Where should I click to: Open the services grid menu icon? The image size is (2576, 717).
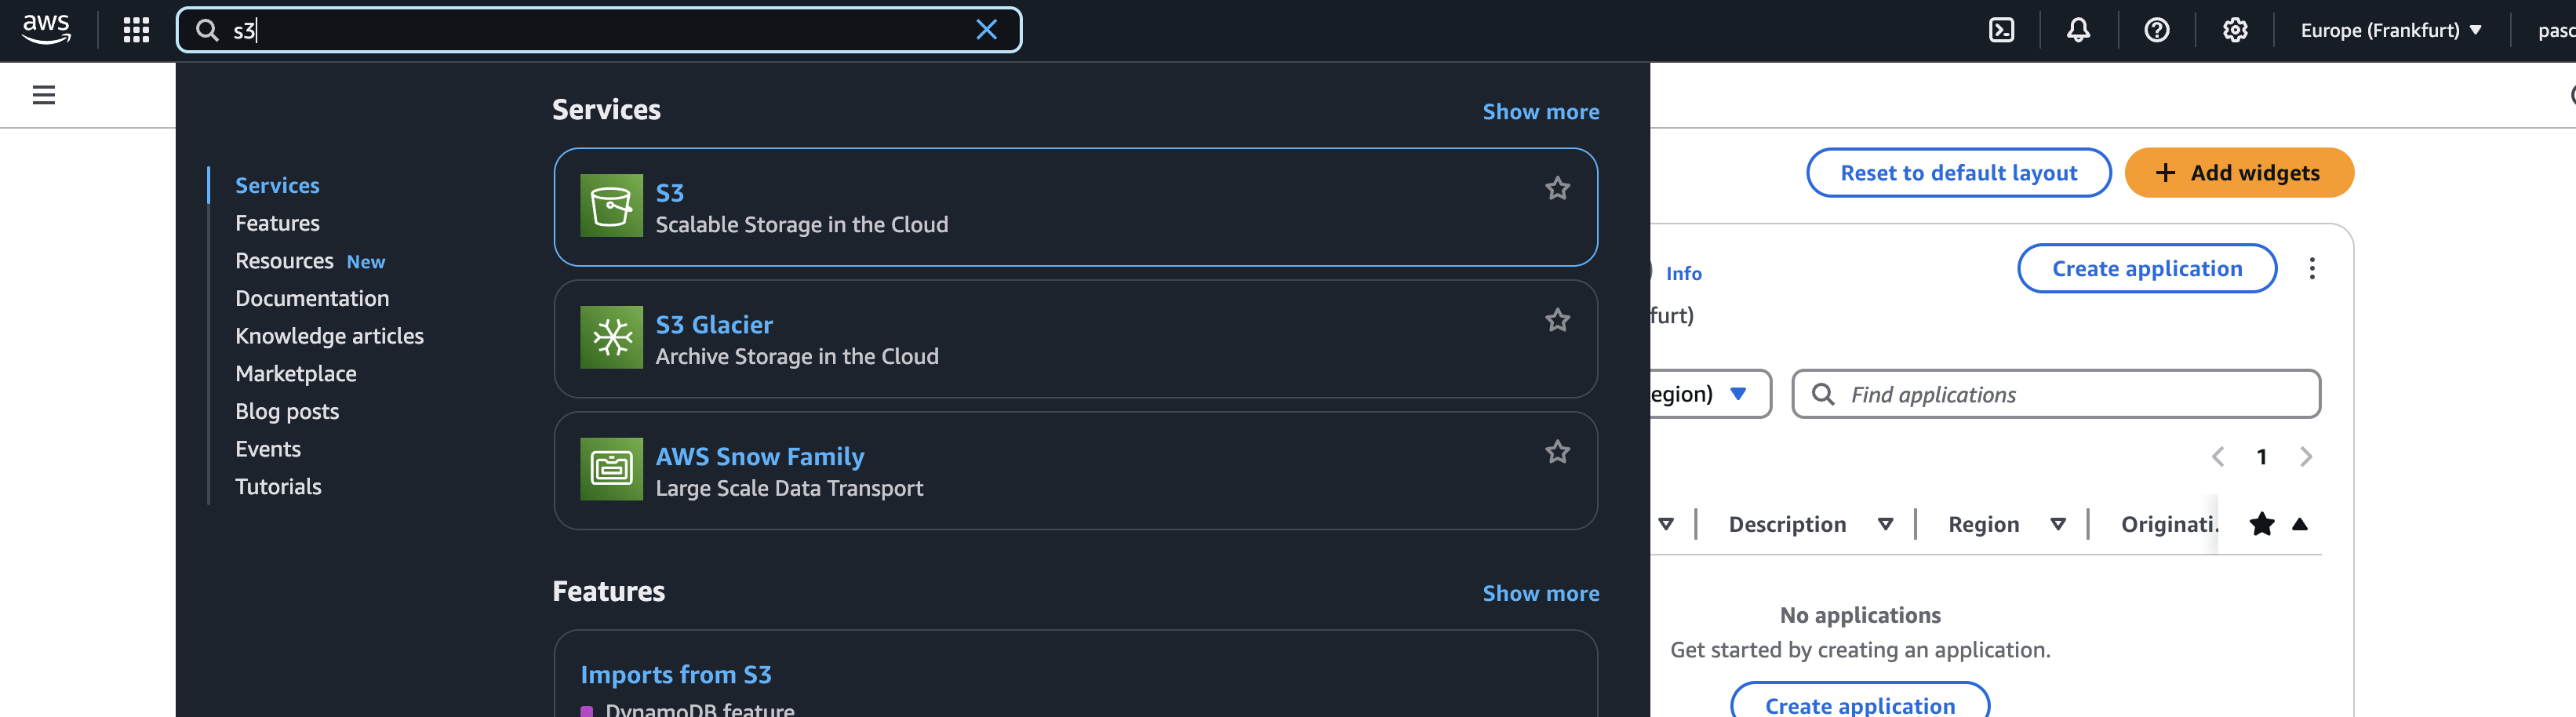136,30
